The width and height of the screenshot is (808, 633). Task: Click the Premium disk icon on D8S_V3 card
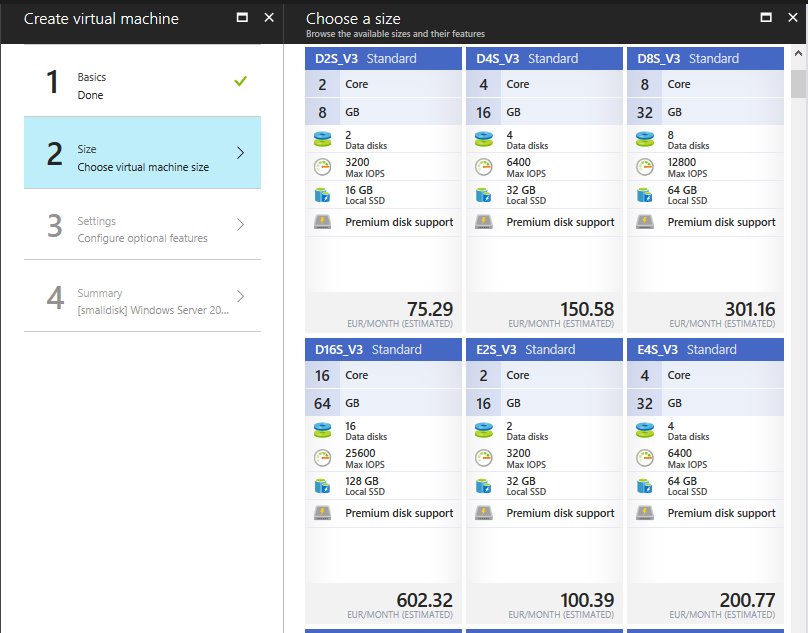click(645, 222)
